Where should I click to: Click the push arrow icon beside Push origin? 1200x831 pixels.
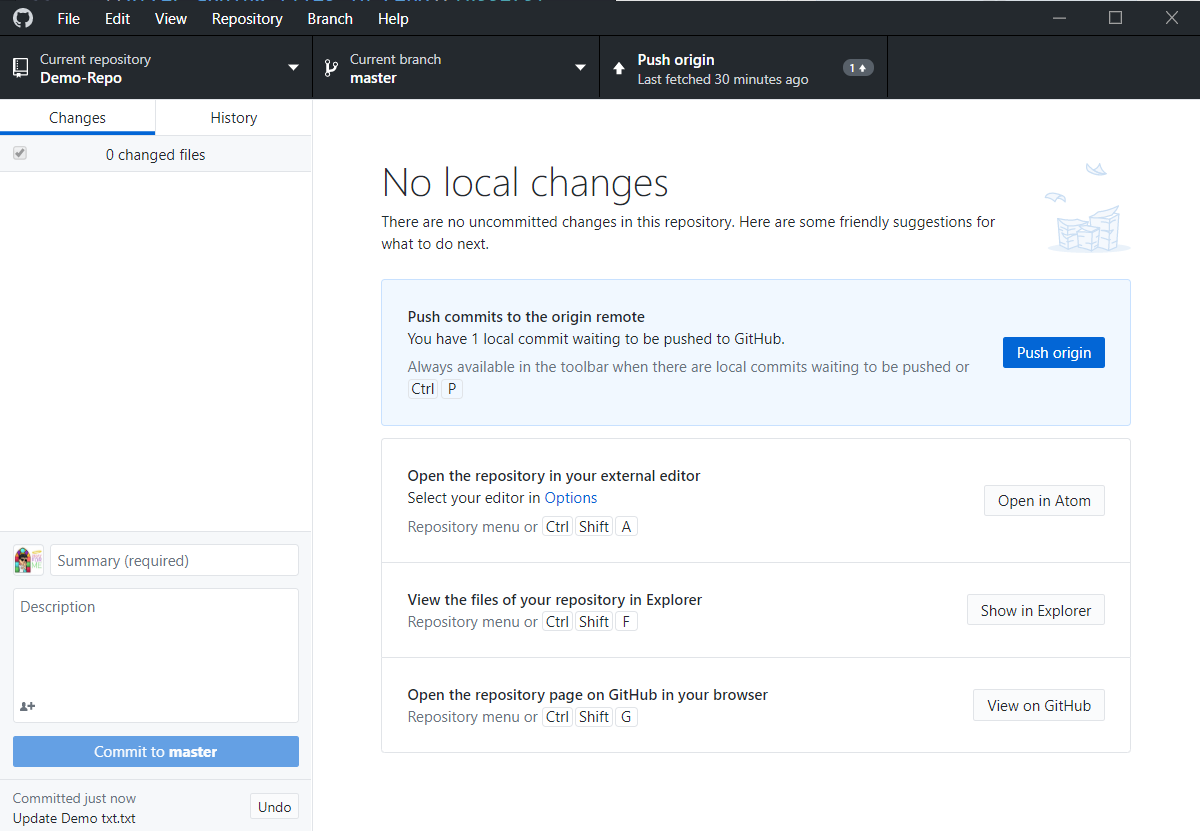tap(619, 68)
